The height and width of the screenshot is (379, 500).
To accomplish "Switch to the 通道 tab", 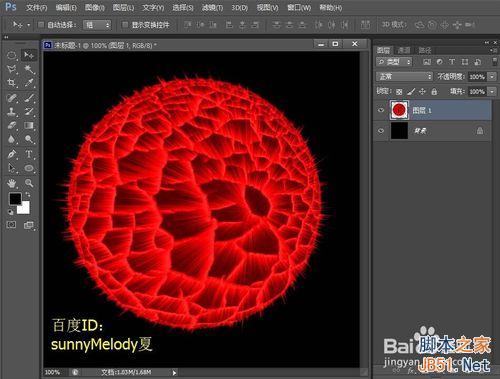I will (x=404, y=50).
